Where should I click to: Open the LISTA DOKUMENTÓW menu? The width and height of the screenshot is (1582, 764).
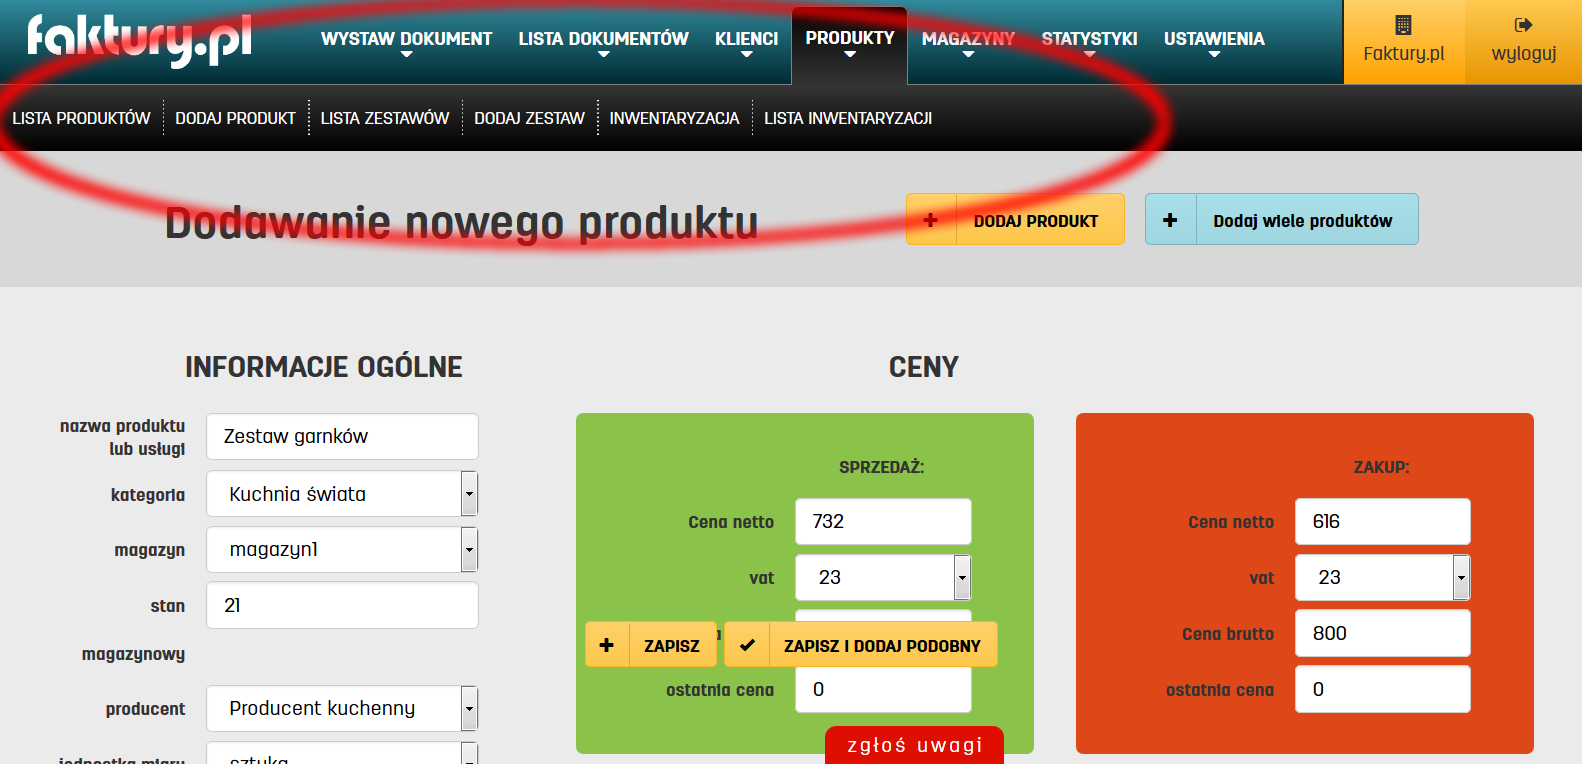[x=603, y=42]
